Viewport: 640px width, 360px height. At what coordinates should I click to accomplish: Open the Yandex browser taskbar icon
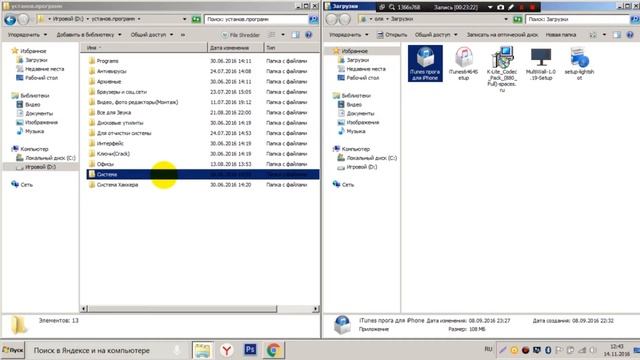click(227, 350)
